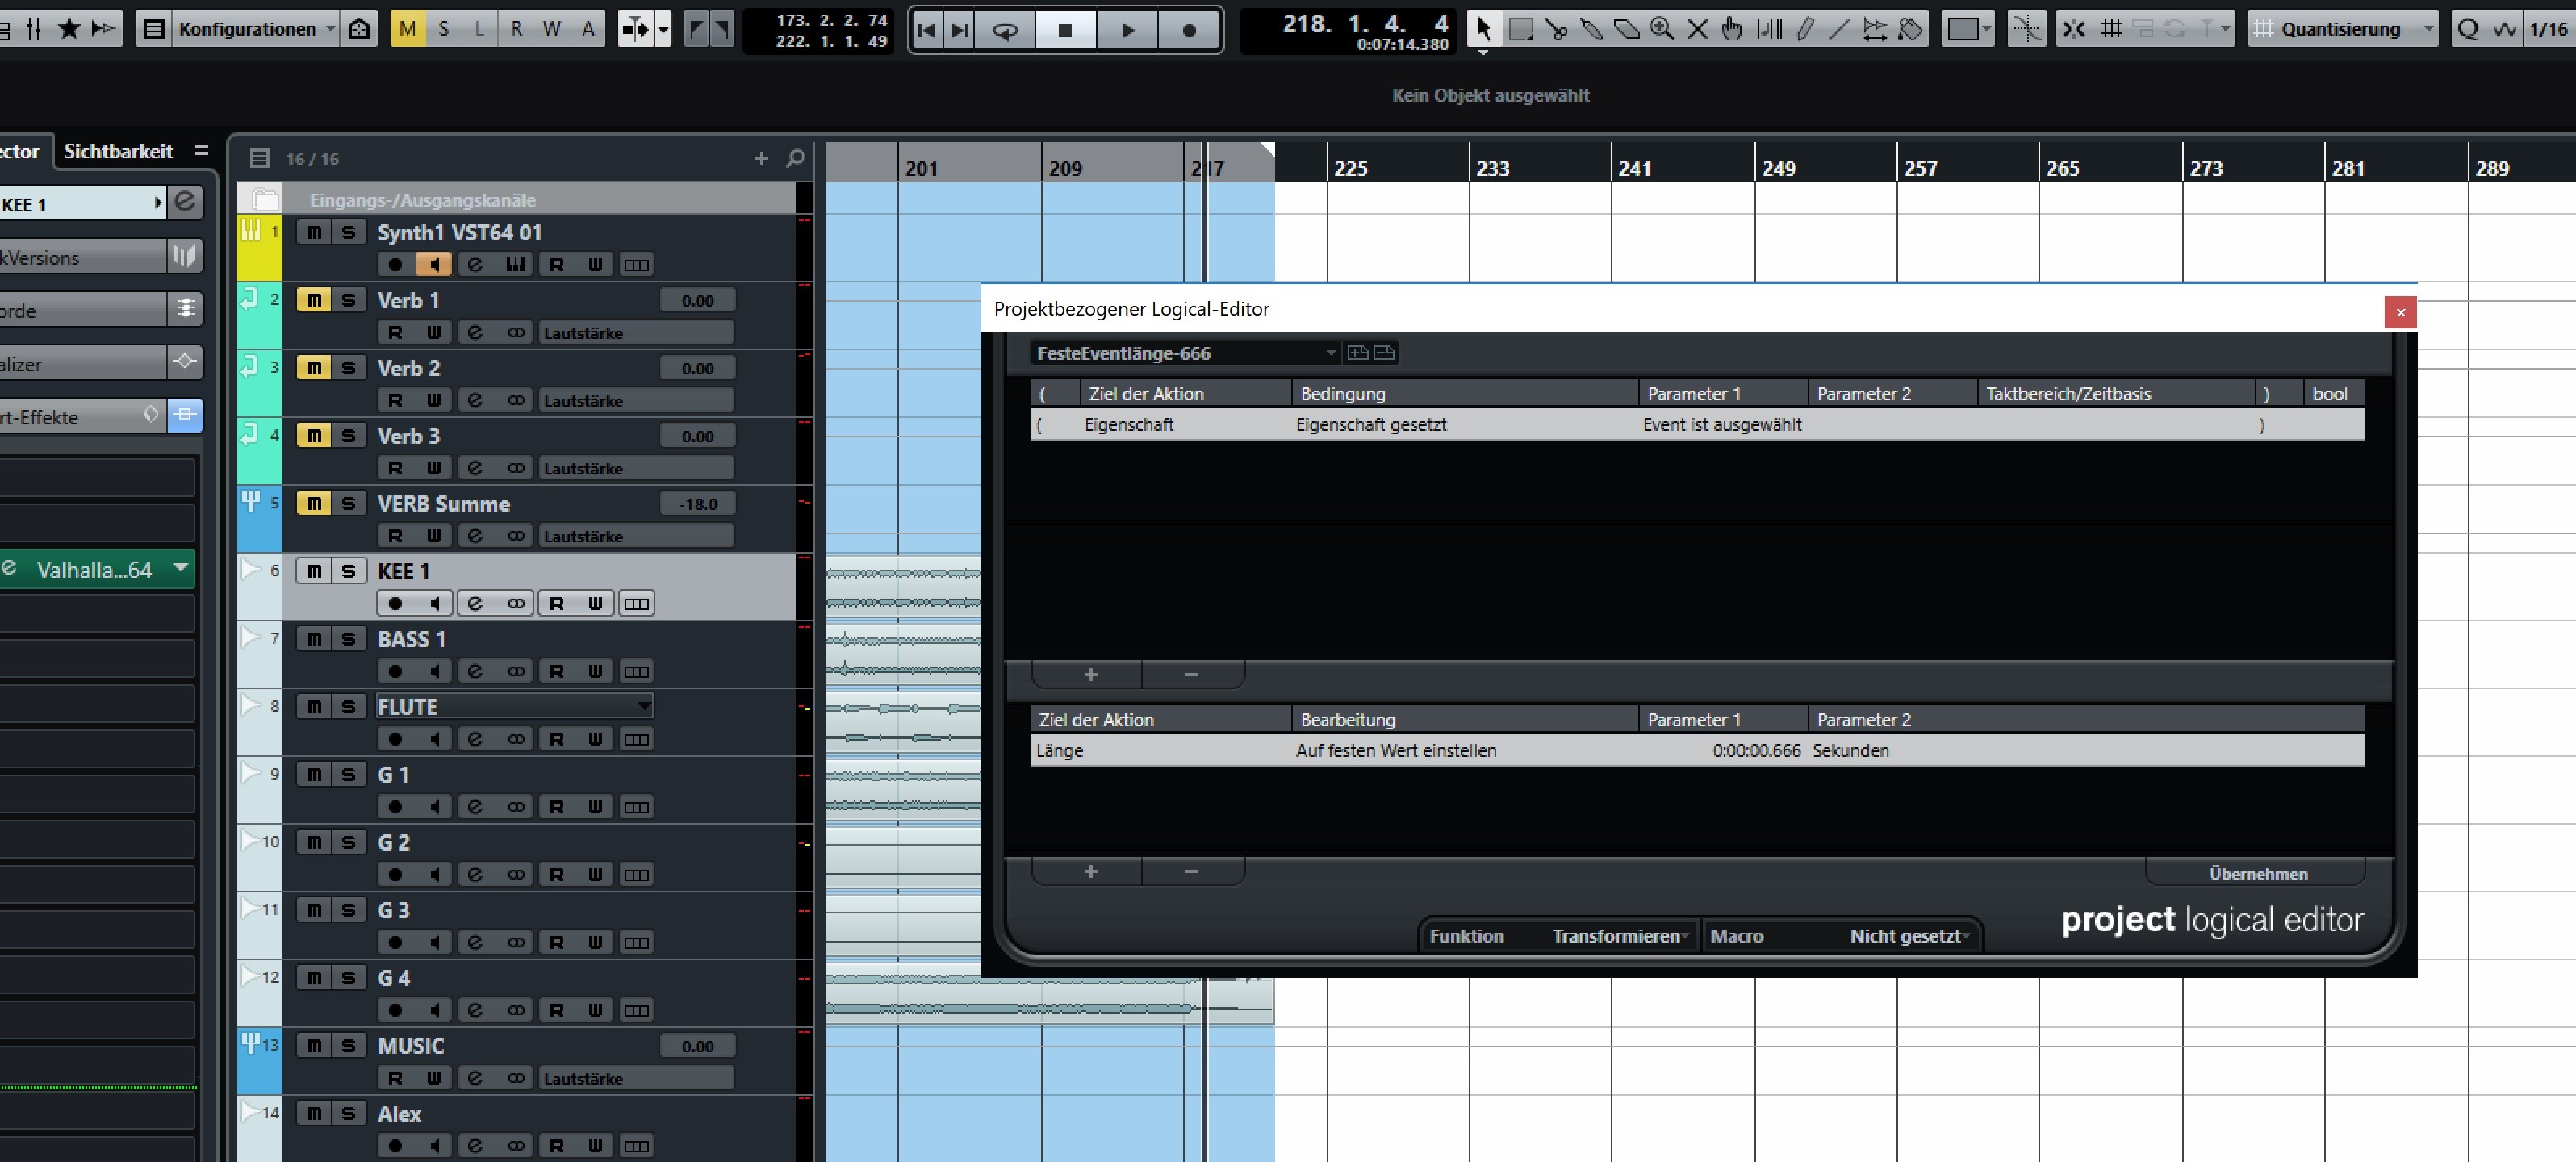Click quantize value 1/16 field

(x=2549, y=29)
